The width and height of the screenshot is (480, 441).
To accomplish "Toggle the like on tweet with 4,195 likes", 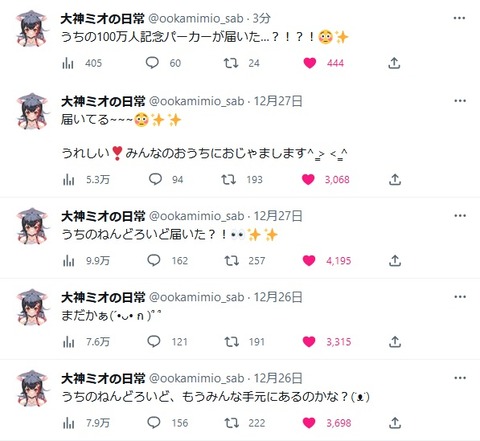I will click(x=309, y=260).
